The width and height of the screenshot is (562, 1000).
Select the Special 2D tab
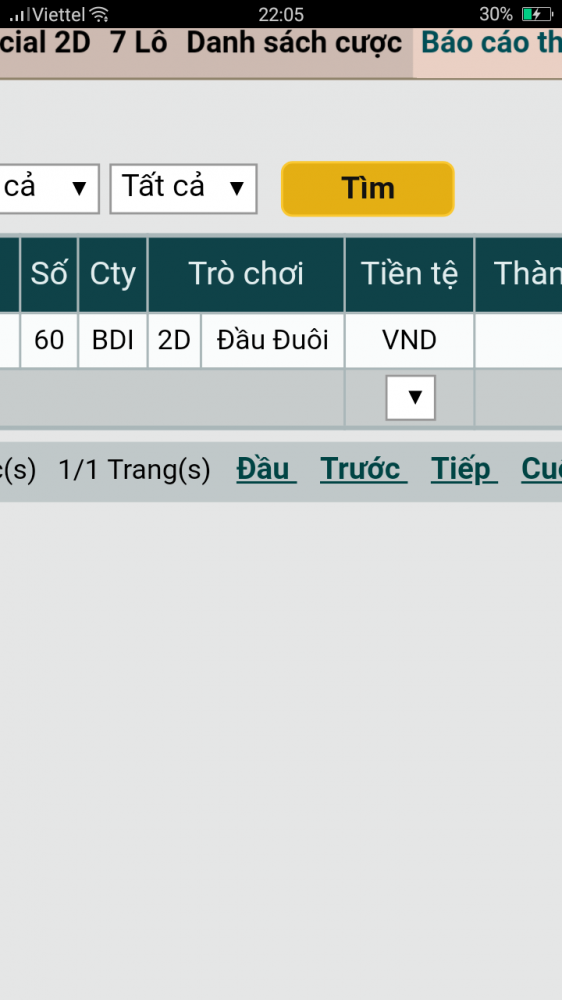[45, 43]
